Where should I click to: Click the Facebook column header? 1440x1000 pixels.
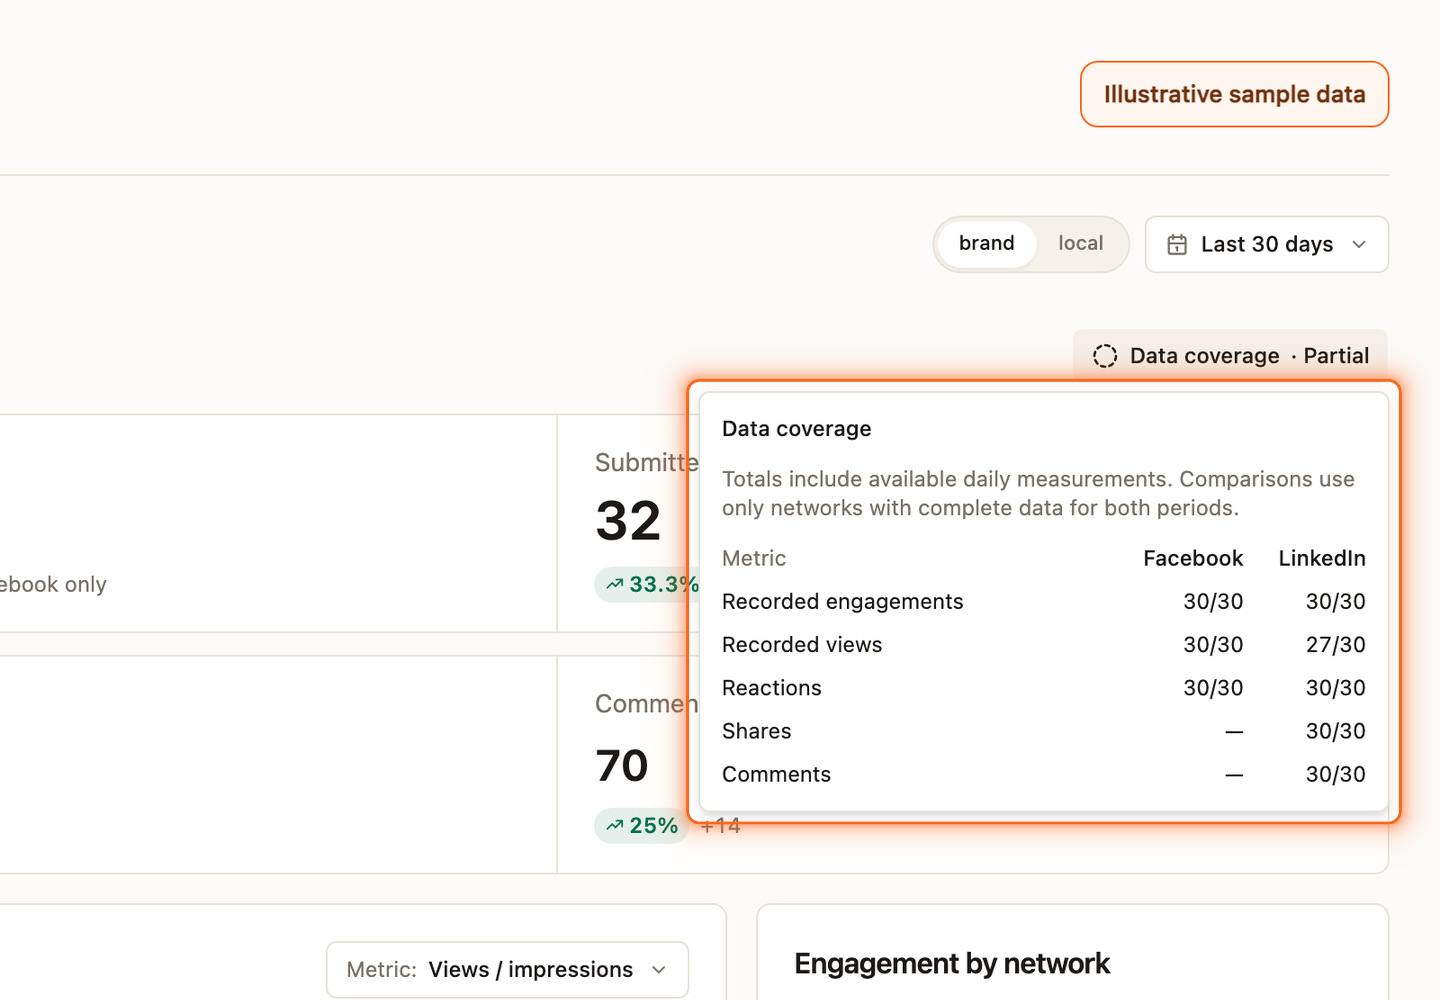[x=1193, y=558]
